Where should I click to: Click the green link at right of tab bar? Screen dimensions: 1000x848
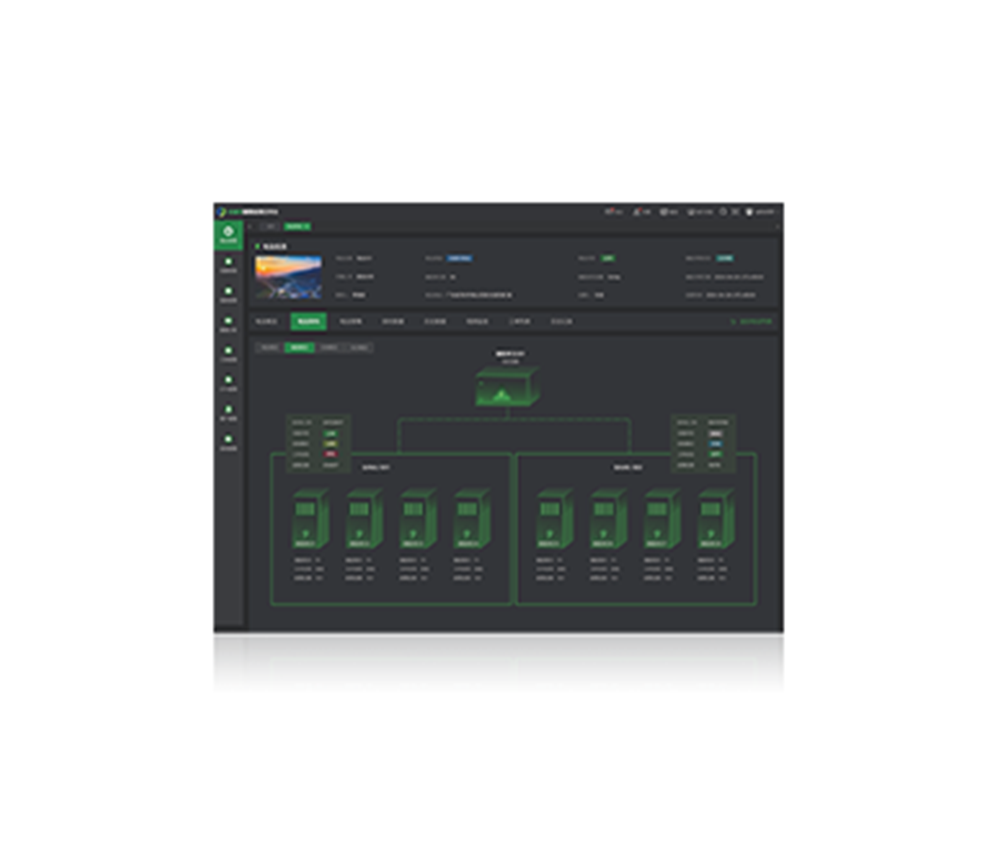pos(752,322)
